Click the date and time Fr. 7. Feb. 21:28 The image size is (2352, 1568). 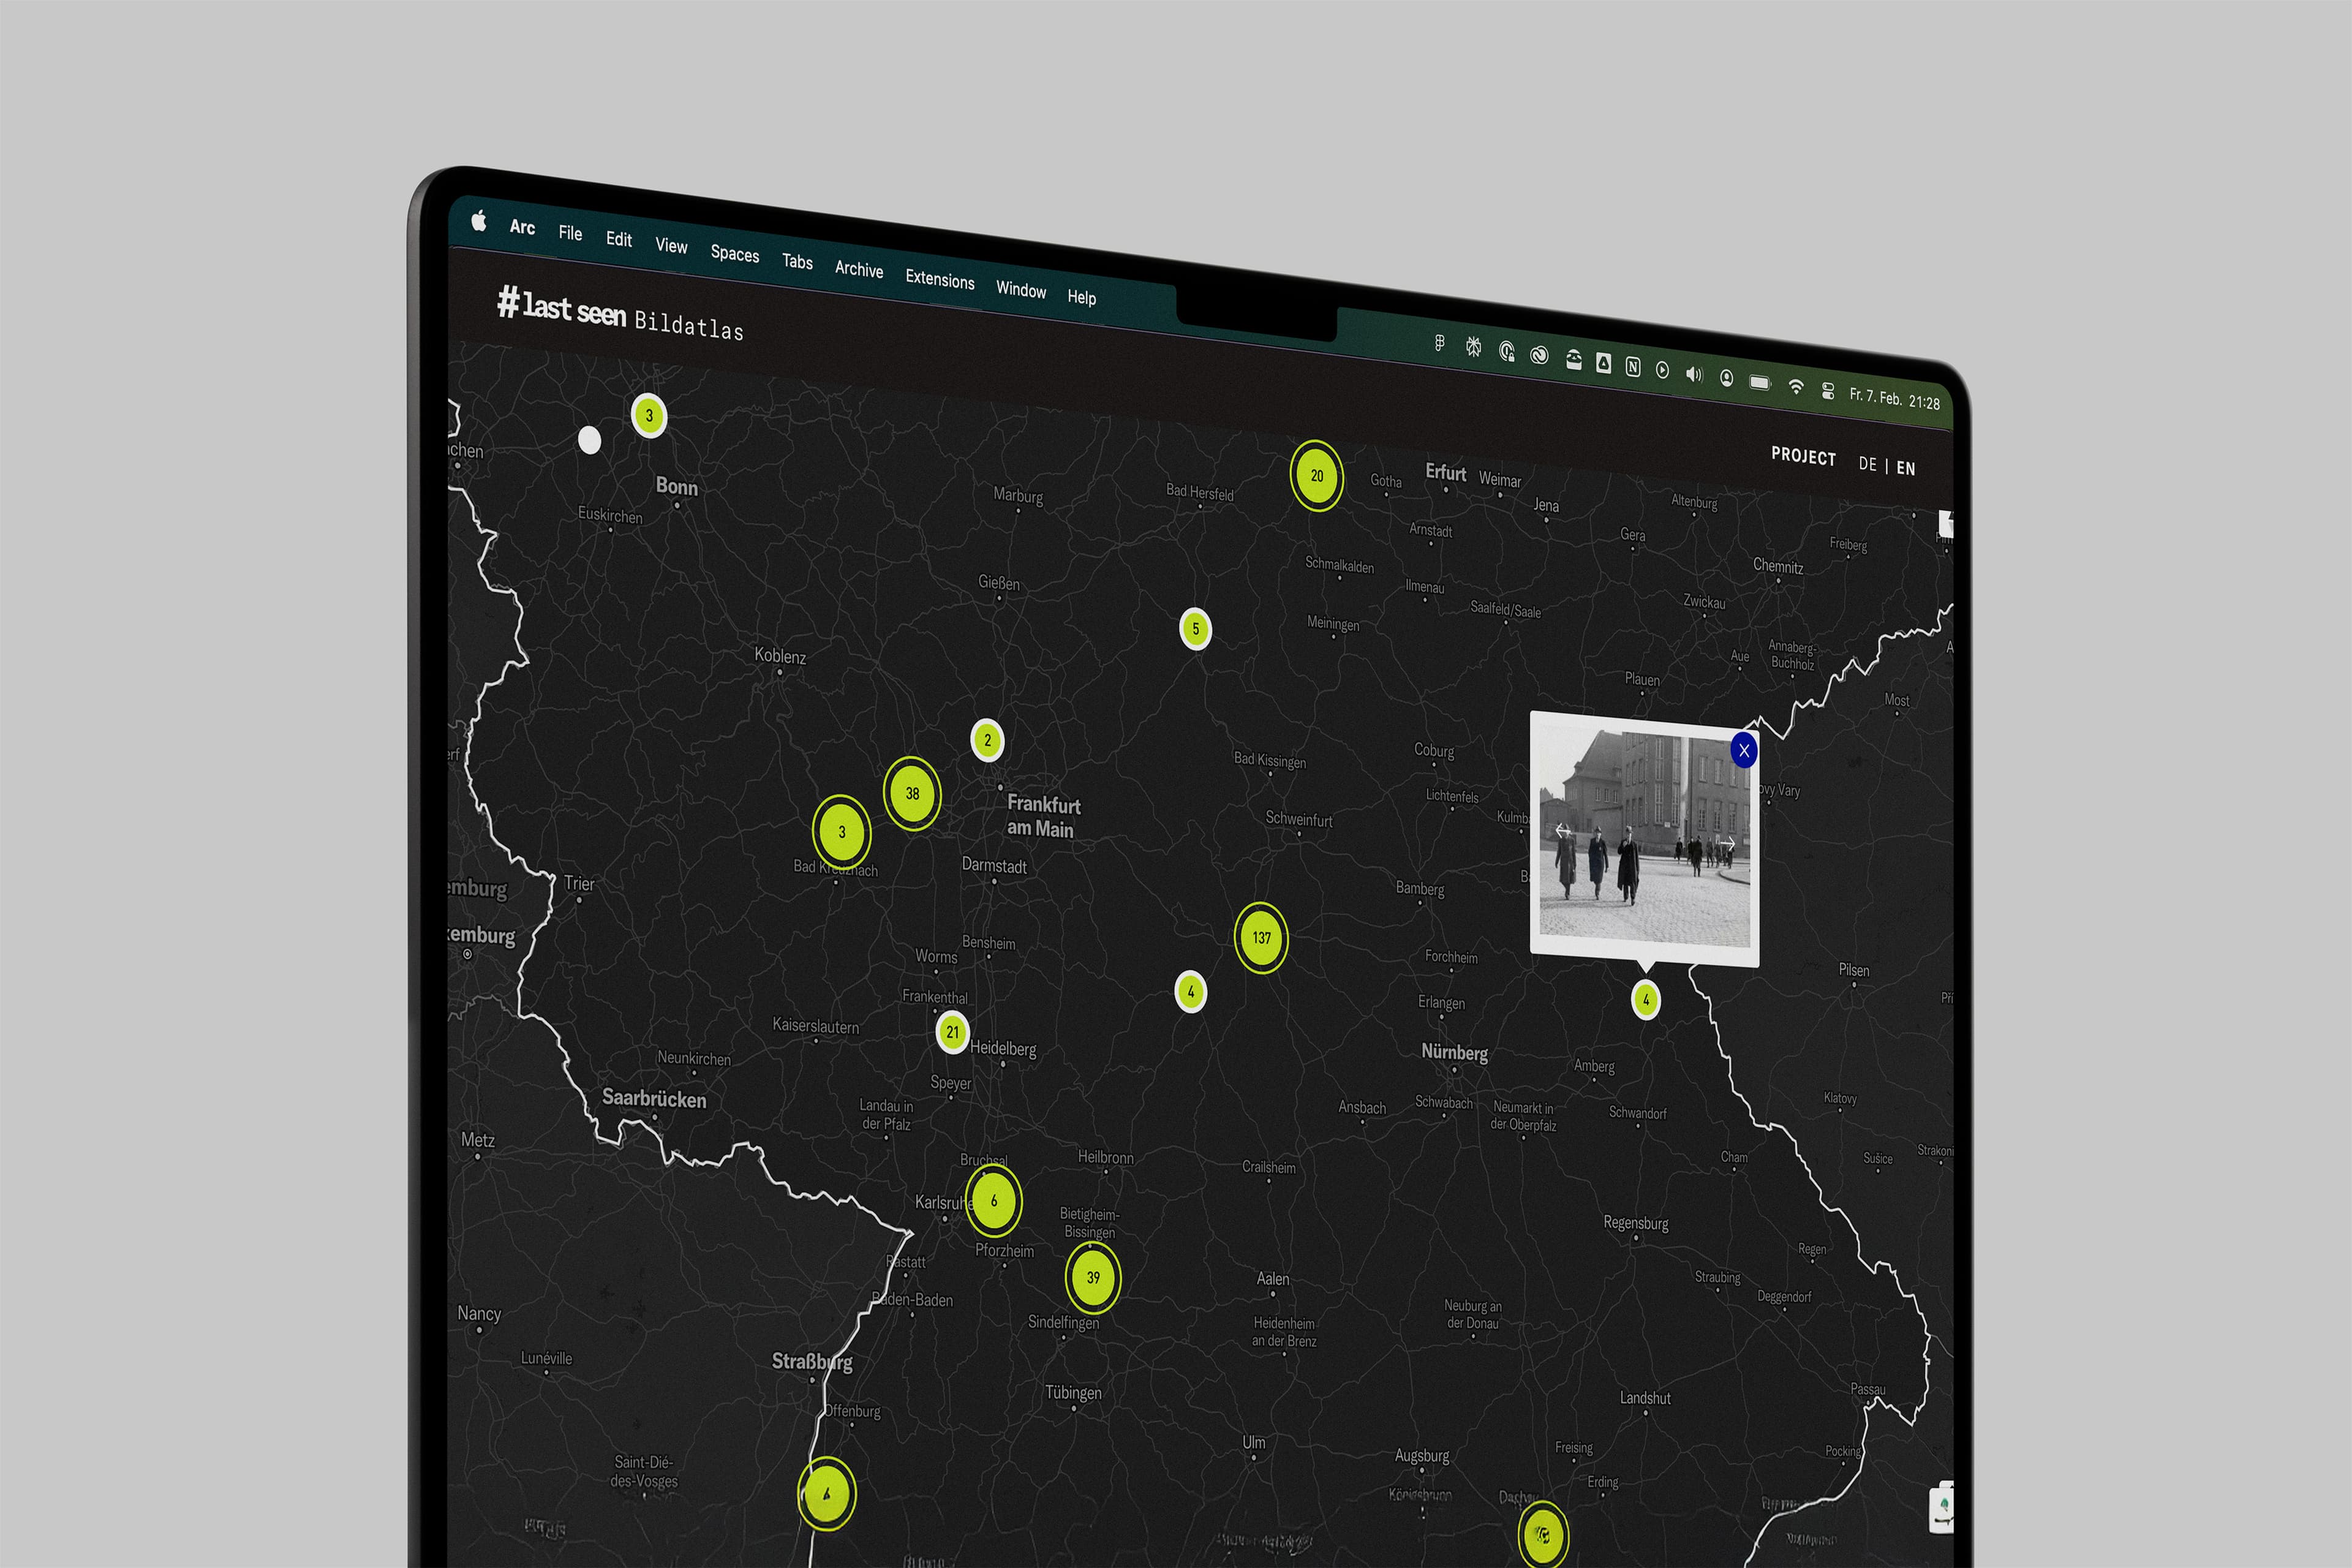1894,399
